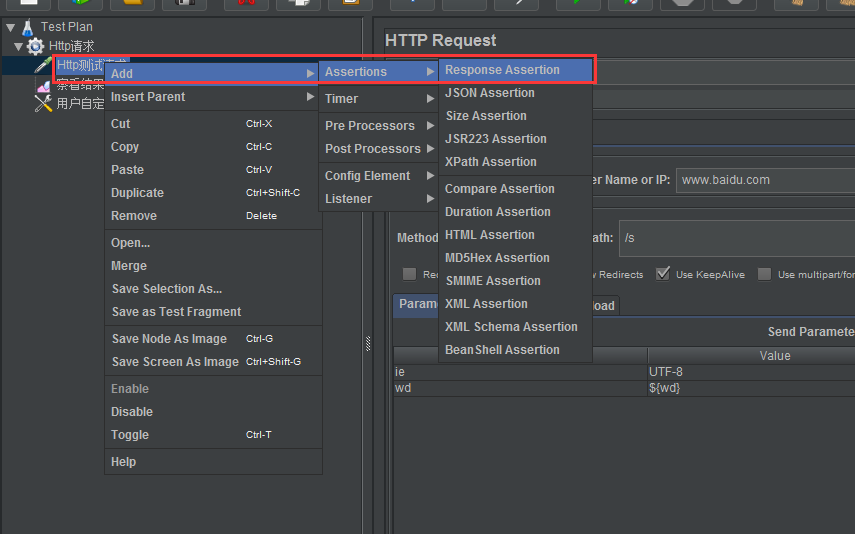Click the Value column header
Screen dimensions: 855x534
coord(751,356)
